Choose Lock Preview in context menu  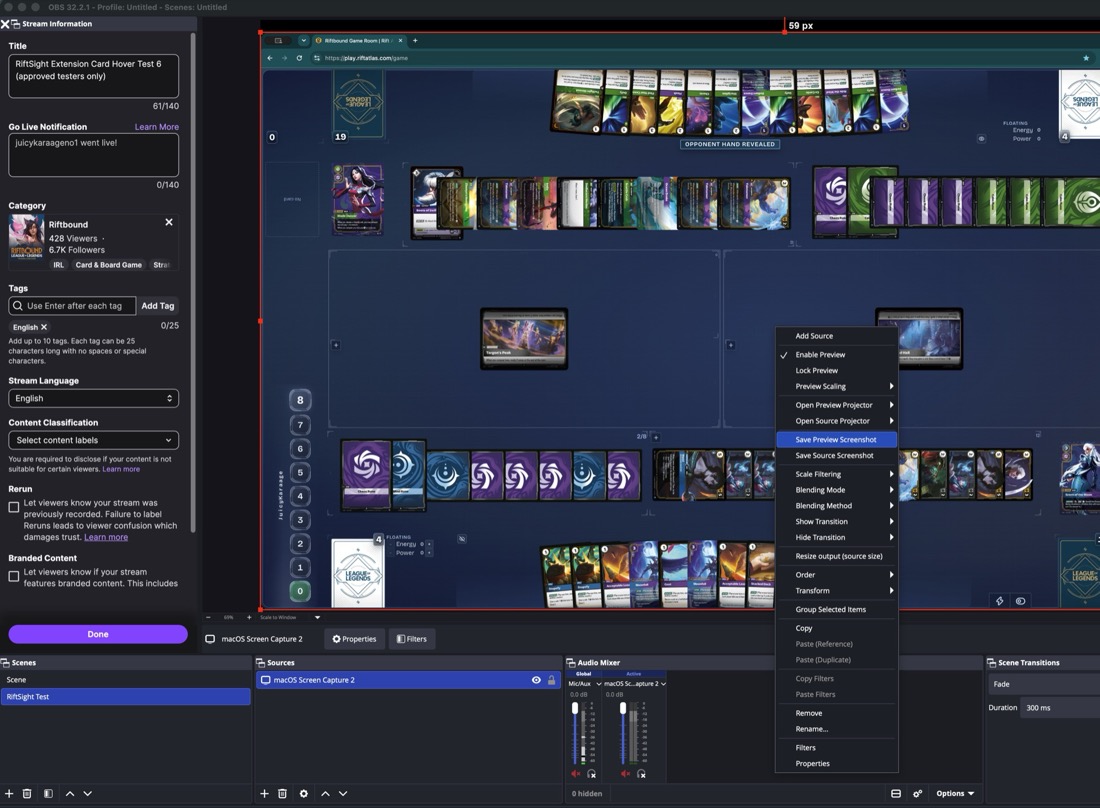pos(836,370)
